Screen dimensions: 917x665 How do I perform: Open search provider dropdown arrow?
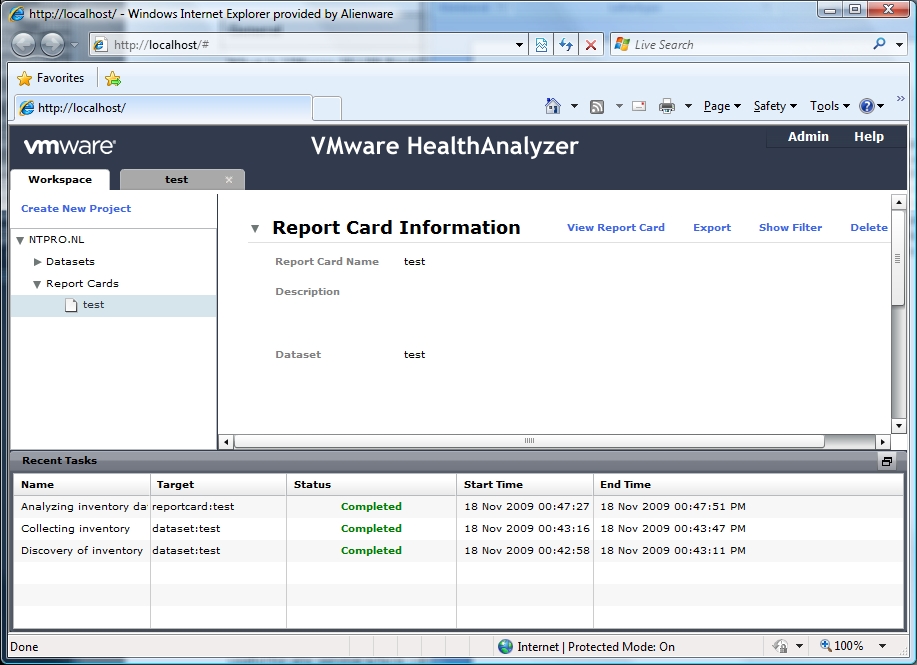(x=899, y=44)
